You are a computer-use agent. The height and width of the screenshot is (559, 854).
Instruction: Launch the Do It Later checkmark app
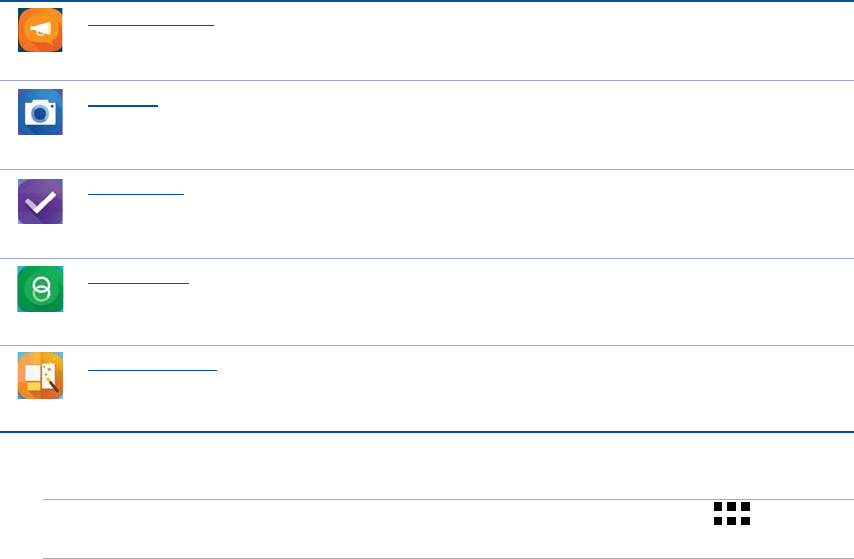[40, 201]
